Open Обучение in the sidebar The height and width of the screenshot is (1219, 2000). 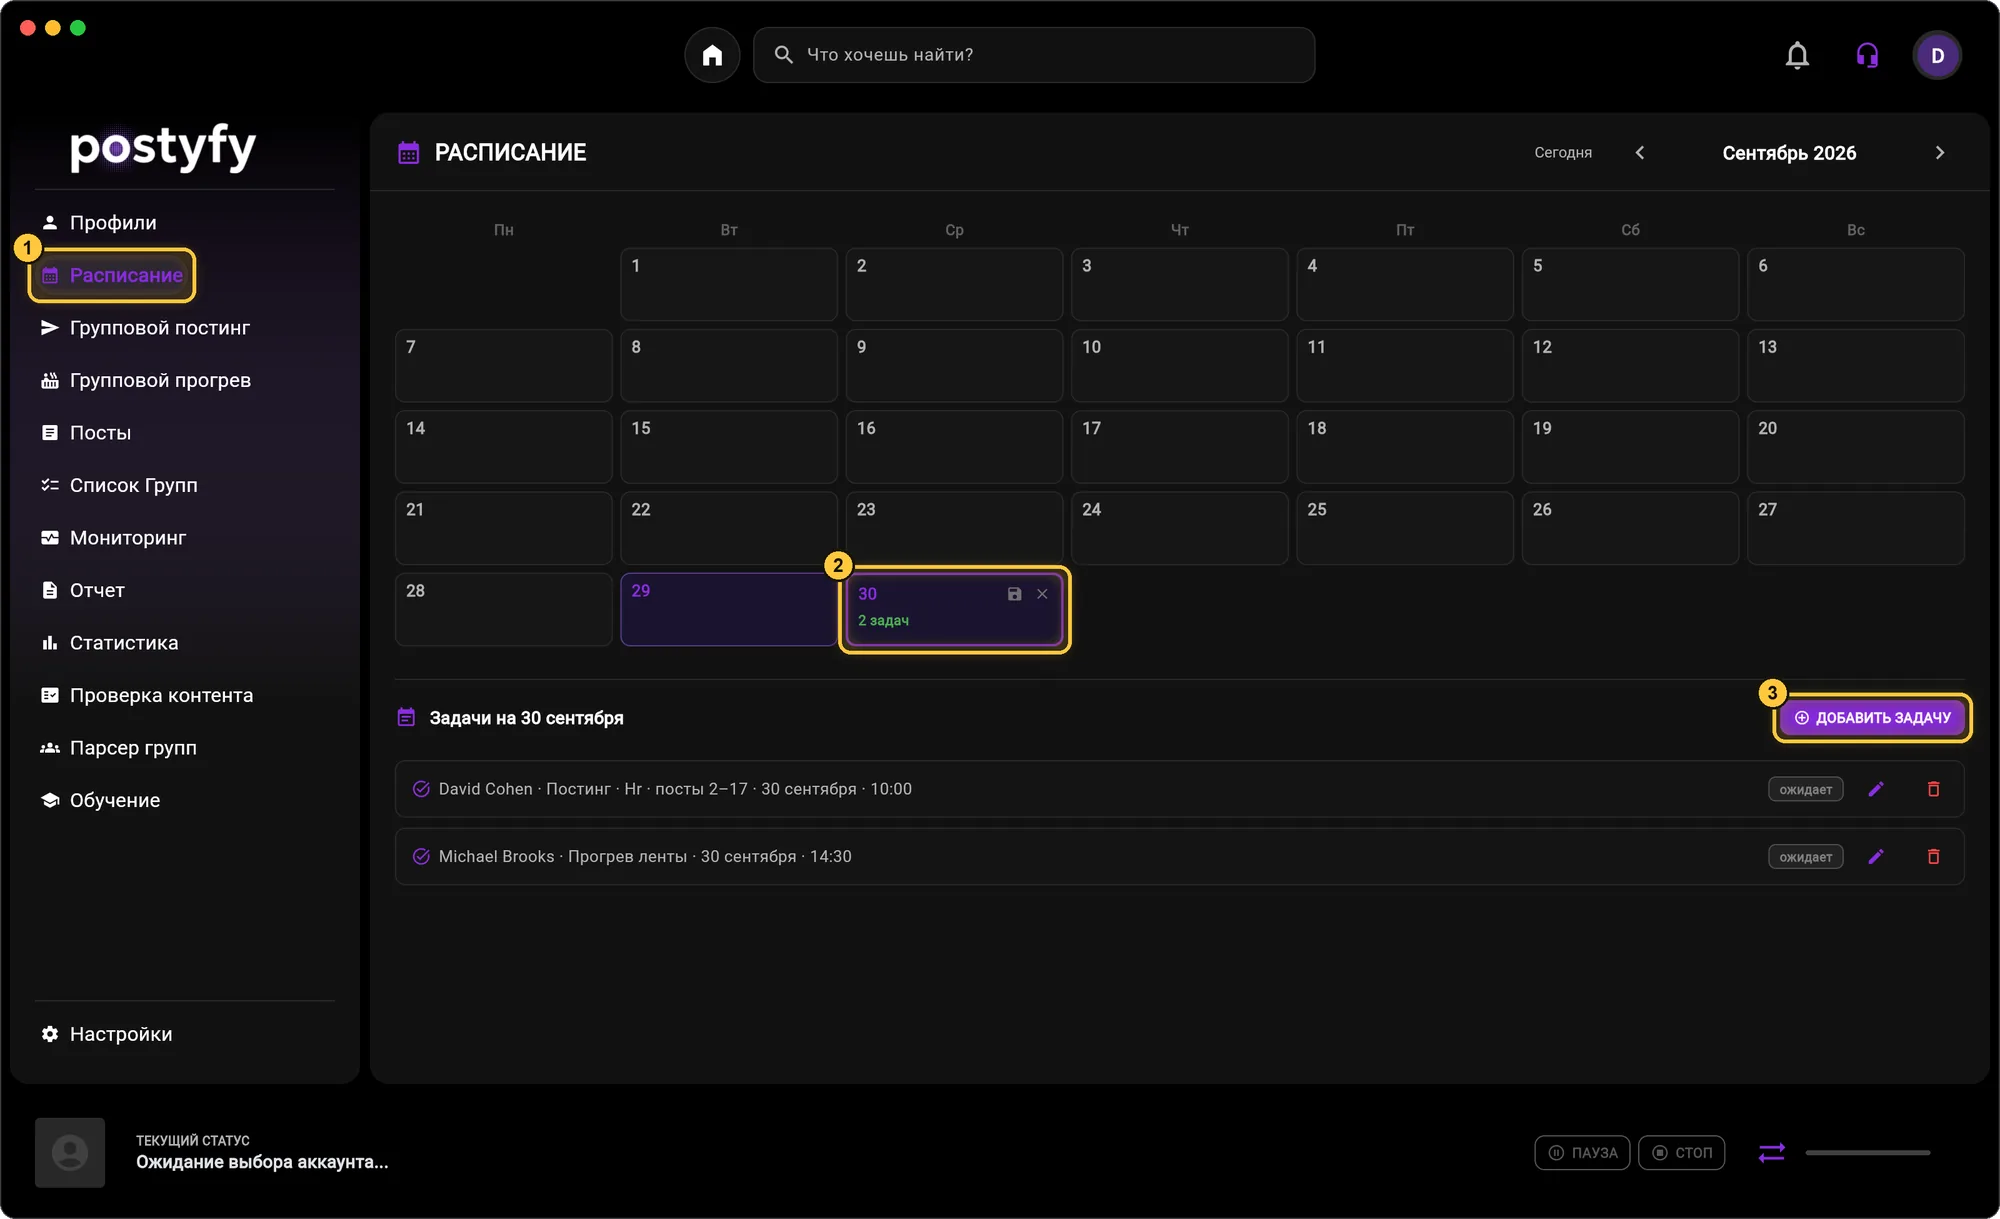click(x=100, y=800)
